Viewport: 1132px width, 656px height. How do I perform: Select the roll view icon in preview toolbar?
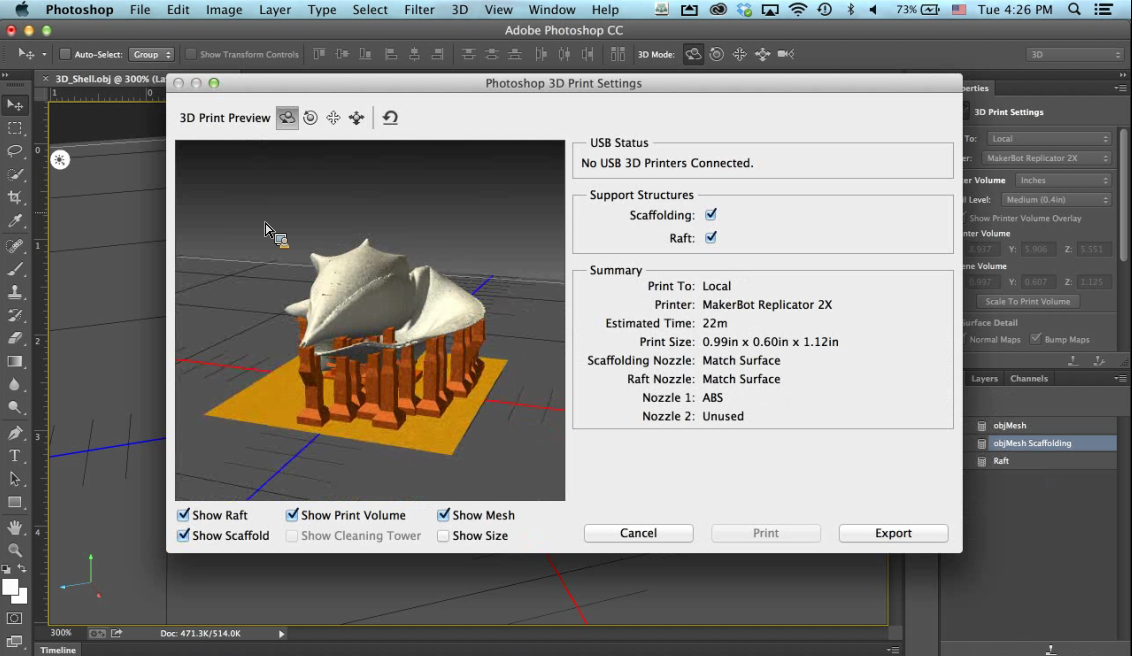311,118
